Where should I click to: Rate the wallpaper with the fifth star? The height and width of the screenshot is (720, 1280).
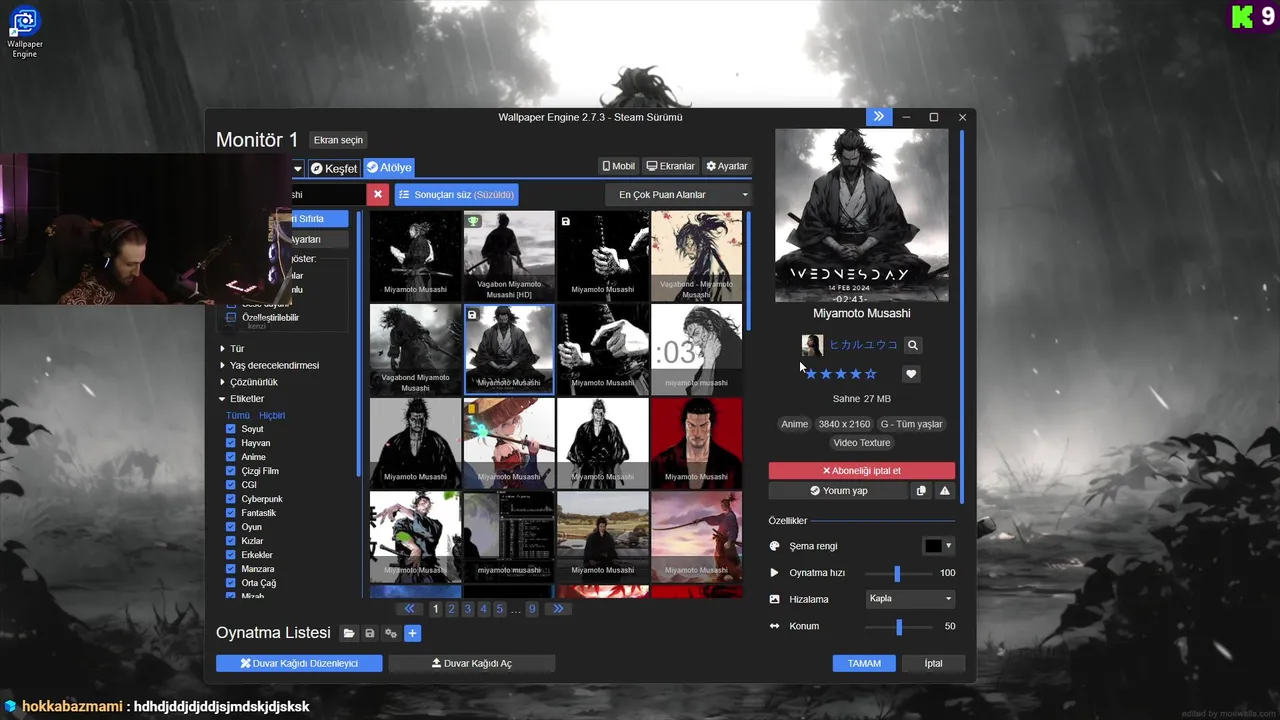point(870,374)
